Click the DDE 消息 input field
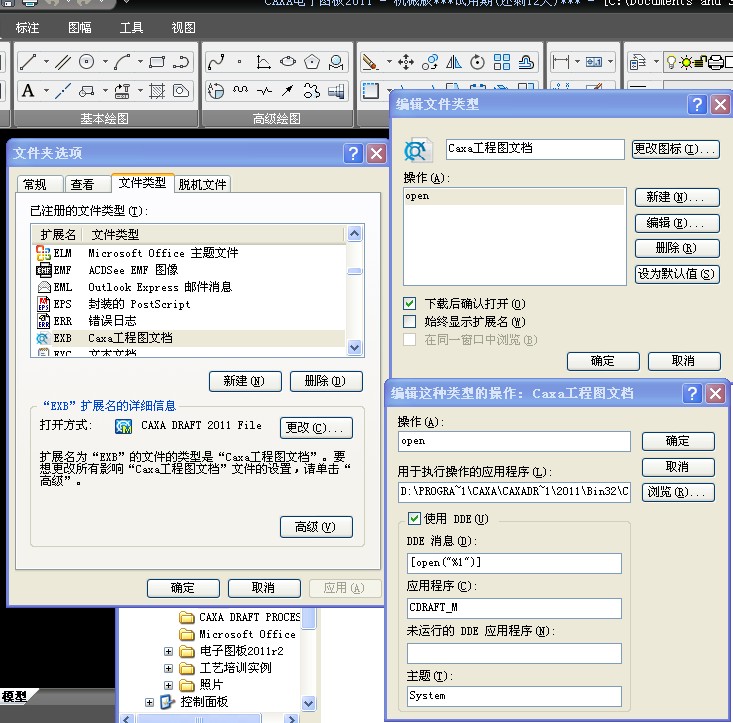 [514, 563]
